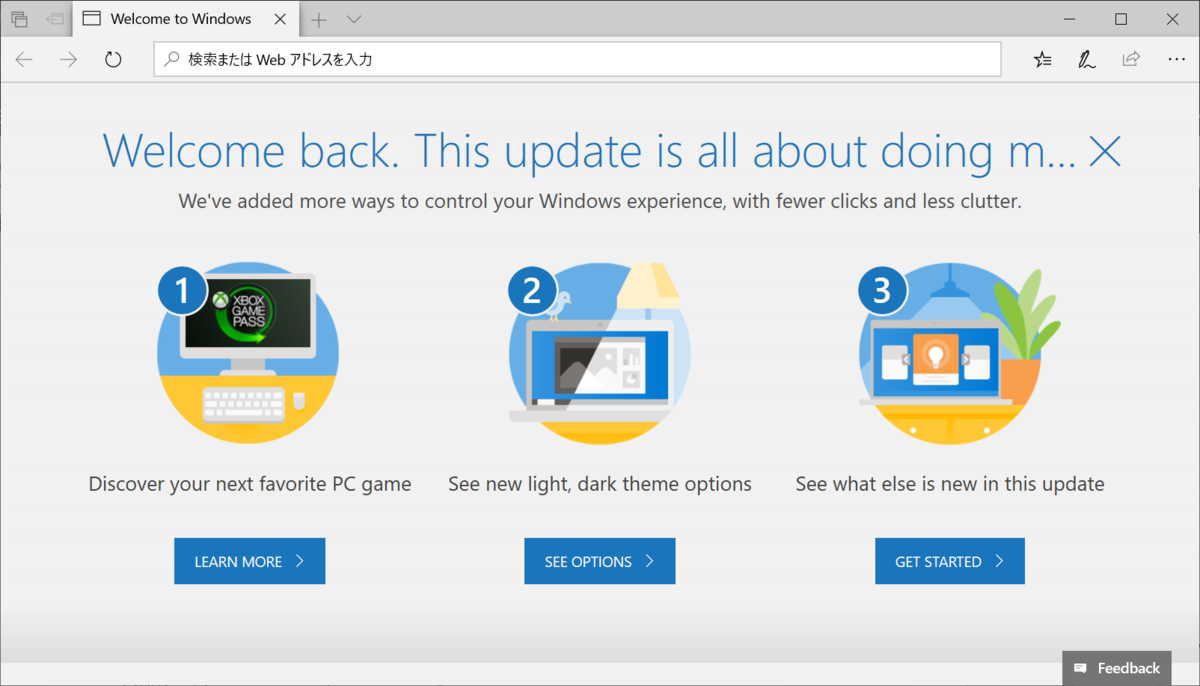Click the GET STARTED button
The width and height of the screenshot is (1200, 686).
point(950,561)
